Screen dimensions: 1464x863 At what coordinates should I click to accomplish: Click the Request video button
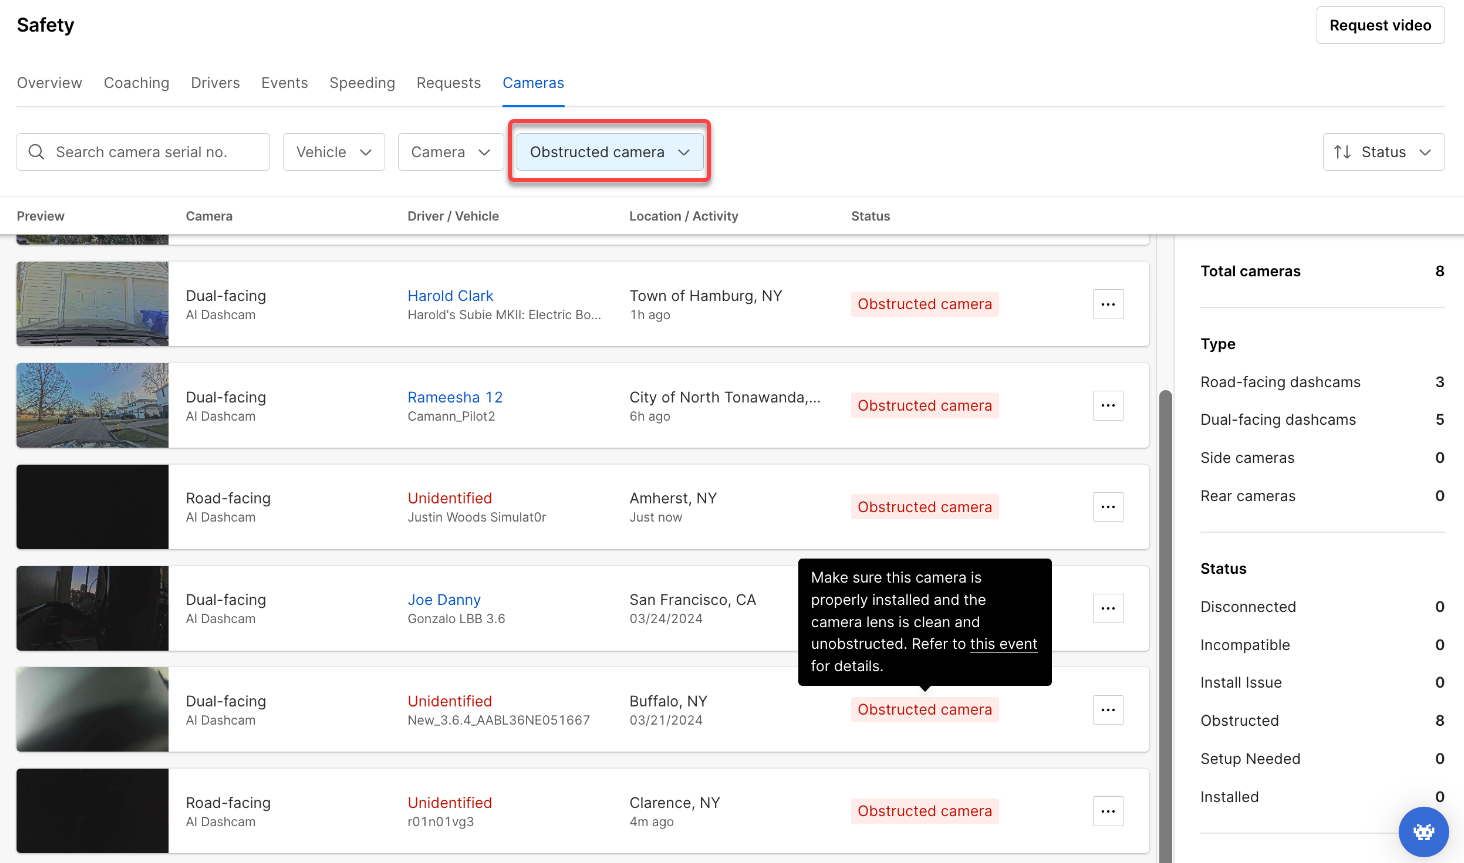click(1380, 25)
